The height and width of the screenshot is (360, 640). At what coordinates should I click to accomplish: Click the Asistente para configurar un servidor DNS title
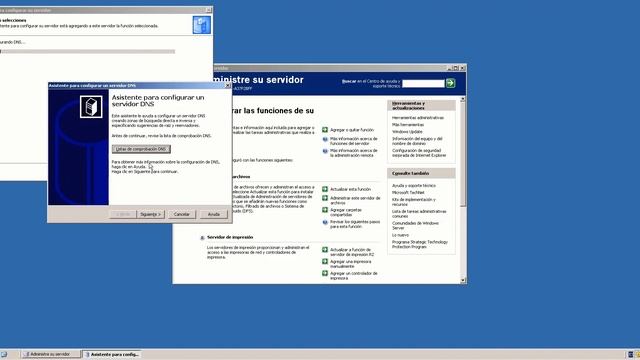tap(158, 101)
